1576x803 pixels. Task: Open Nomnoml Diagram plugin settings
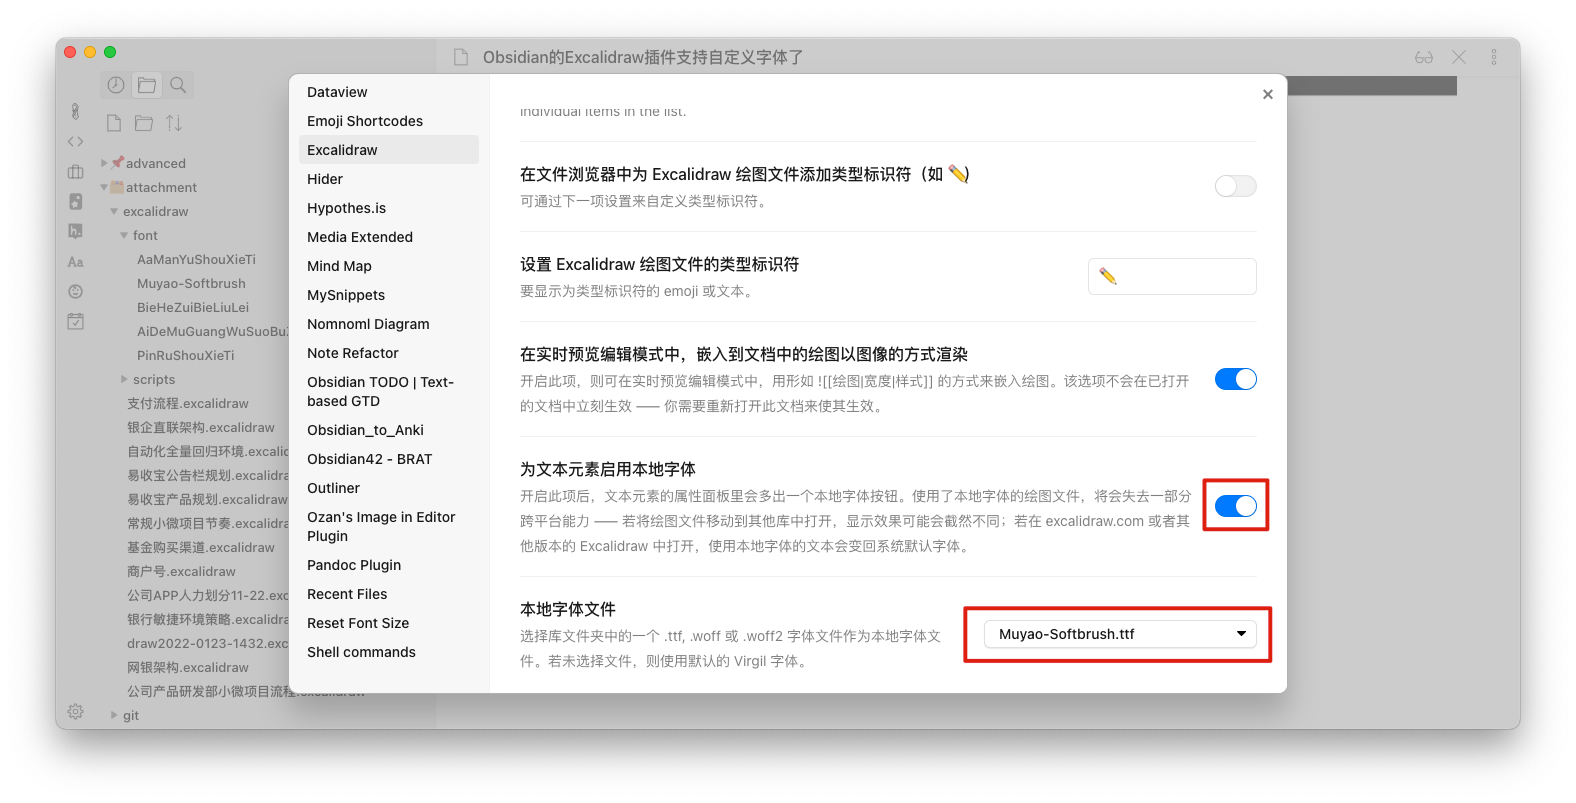tap(389, 324)
